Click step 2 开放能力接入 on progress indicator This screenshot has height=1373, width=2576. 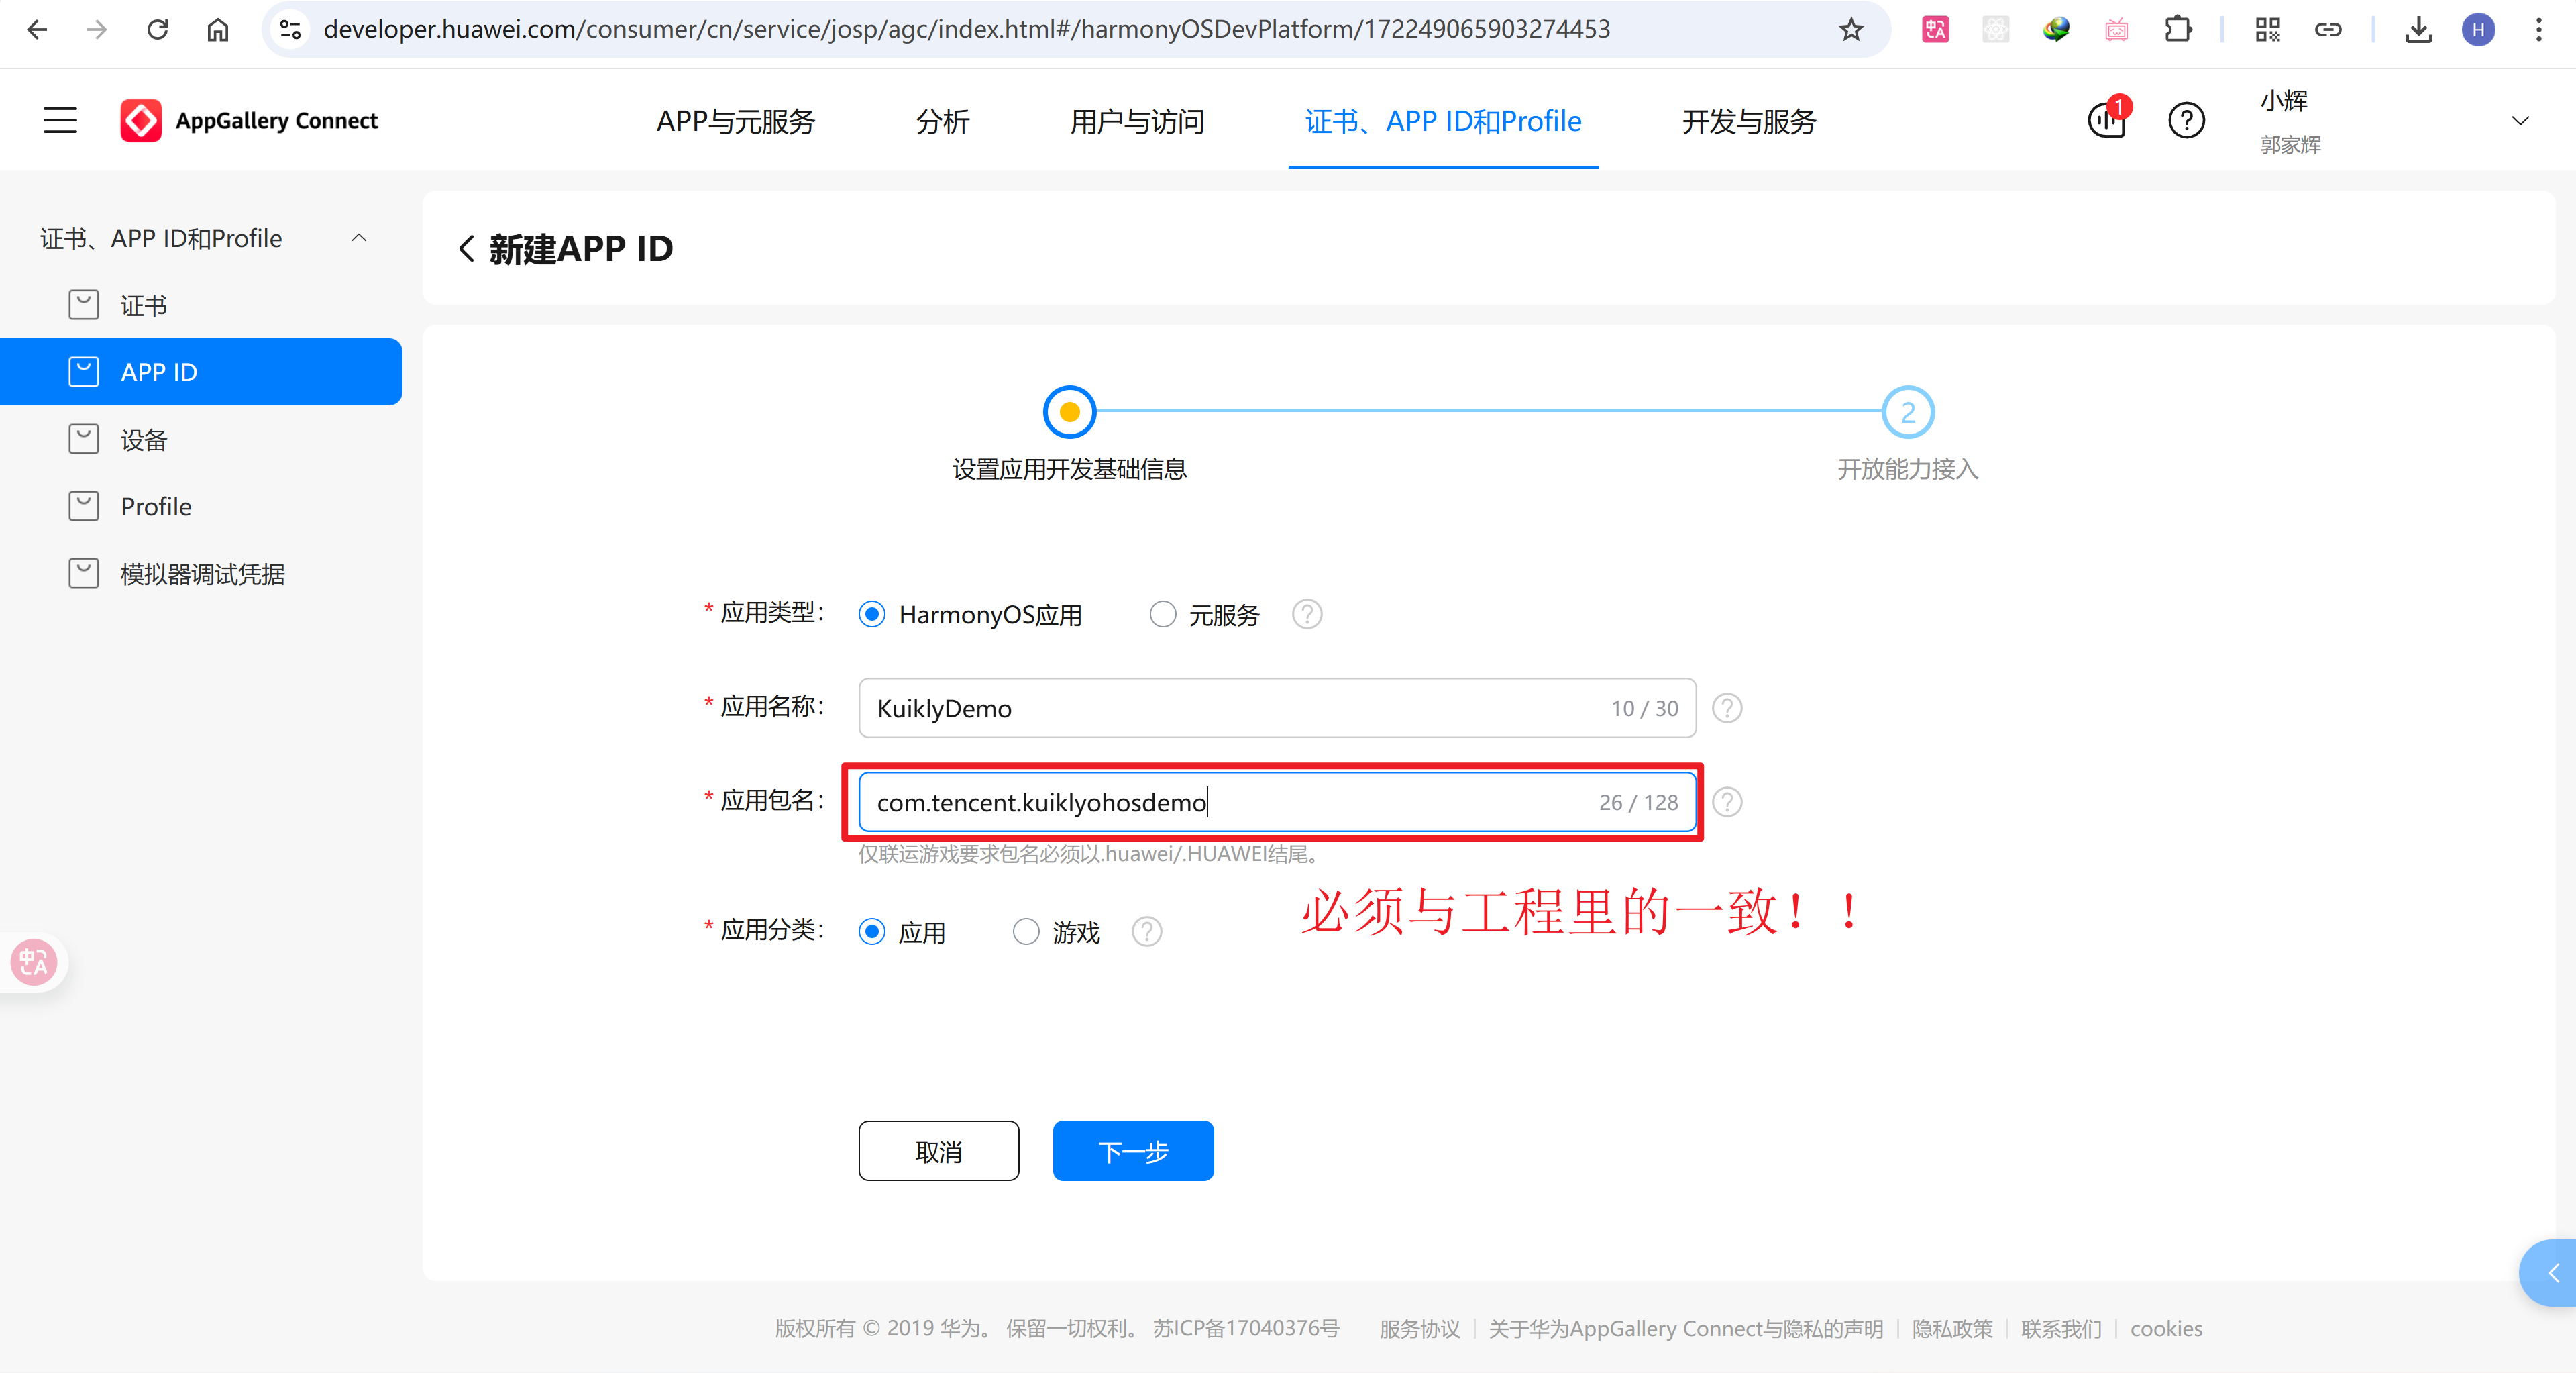(1907, 411)
